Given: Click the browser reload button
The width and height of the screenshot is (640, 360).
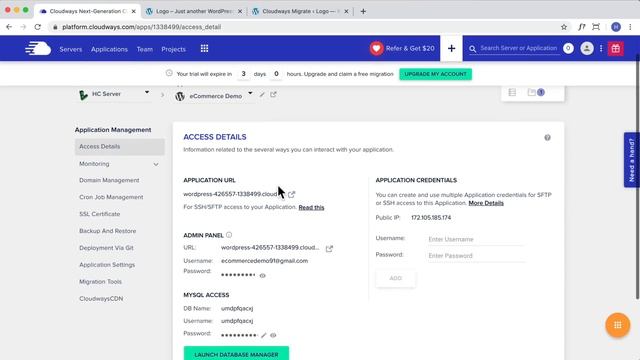Looking at the screenshot, I should [38, 27].
